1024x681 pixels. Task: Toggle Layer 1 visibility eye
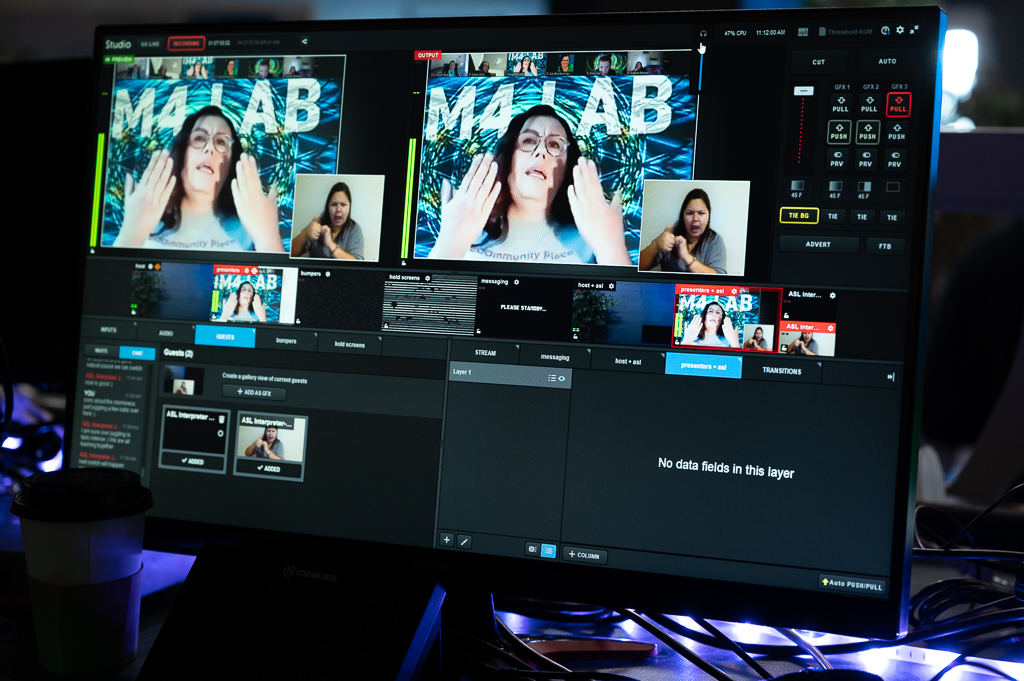[562, 378]
